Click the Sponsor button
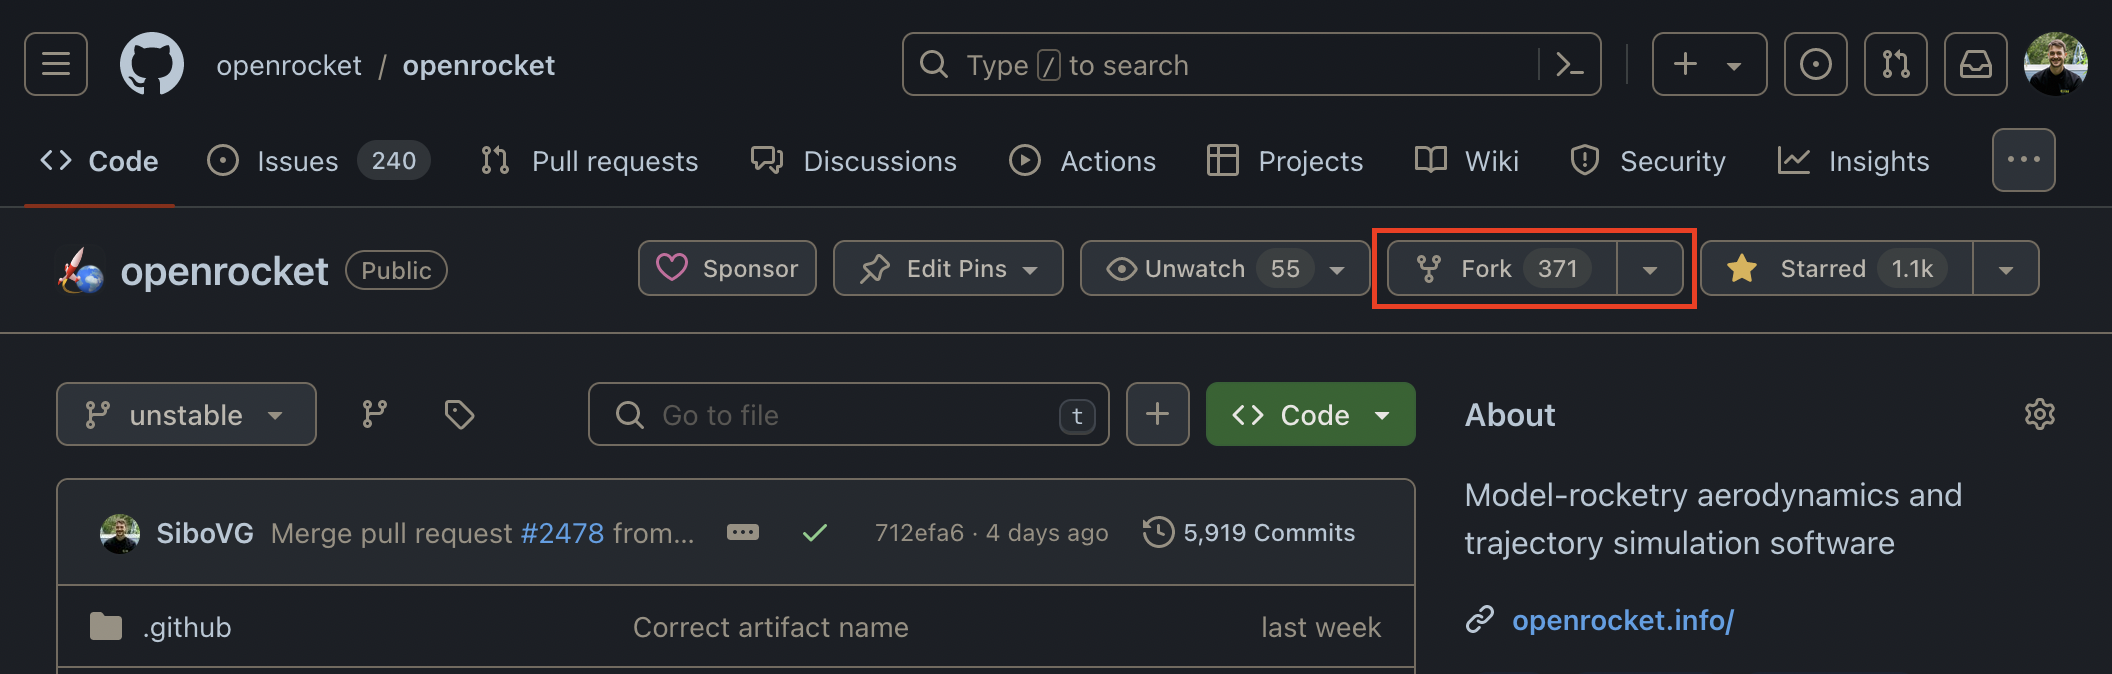The height and width of the screenshot is (674, 2112). pos(727,269)
